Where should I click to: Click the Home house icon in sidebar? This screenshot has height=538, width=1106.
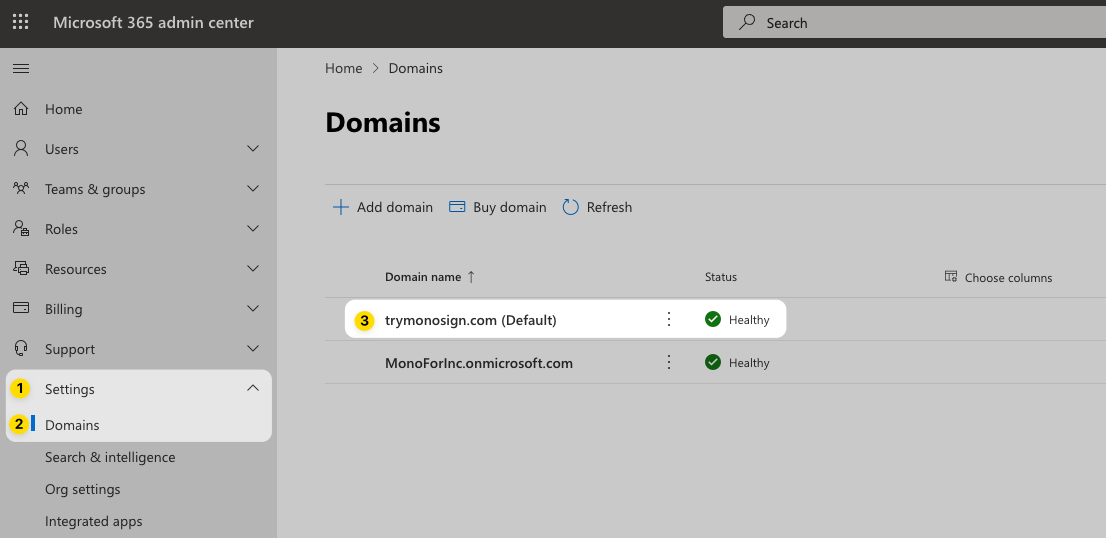point(21,109)
